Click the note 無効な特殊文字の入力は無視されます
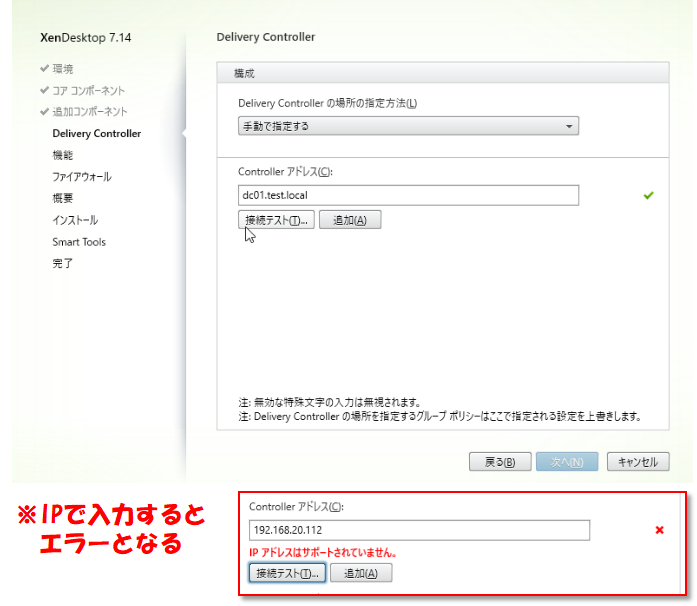This screenshot has height=606, width=697. click(329, 402)
